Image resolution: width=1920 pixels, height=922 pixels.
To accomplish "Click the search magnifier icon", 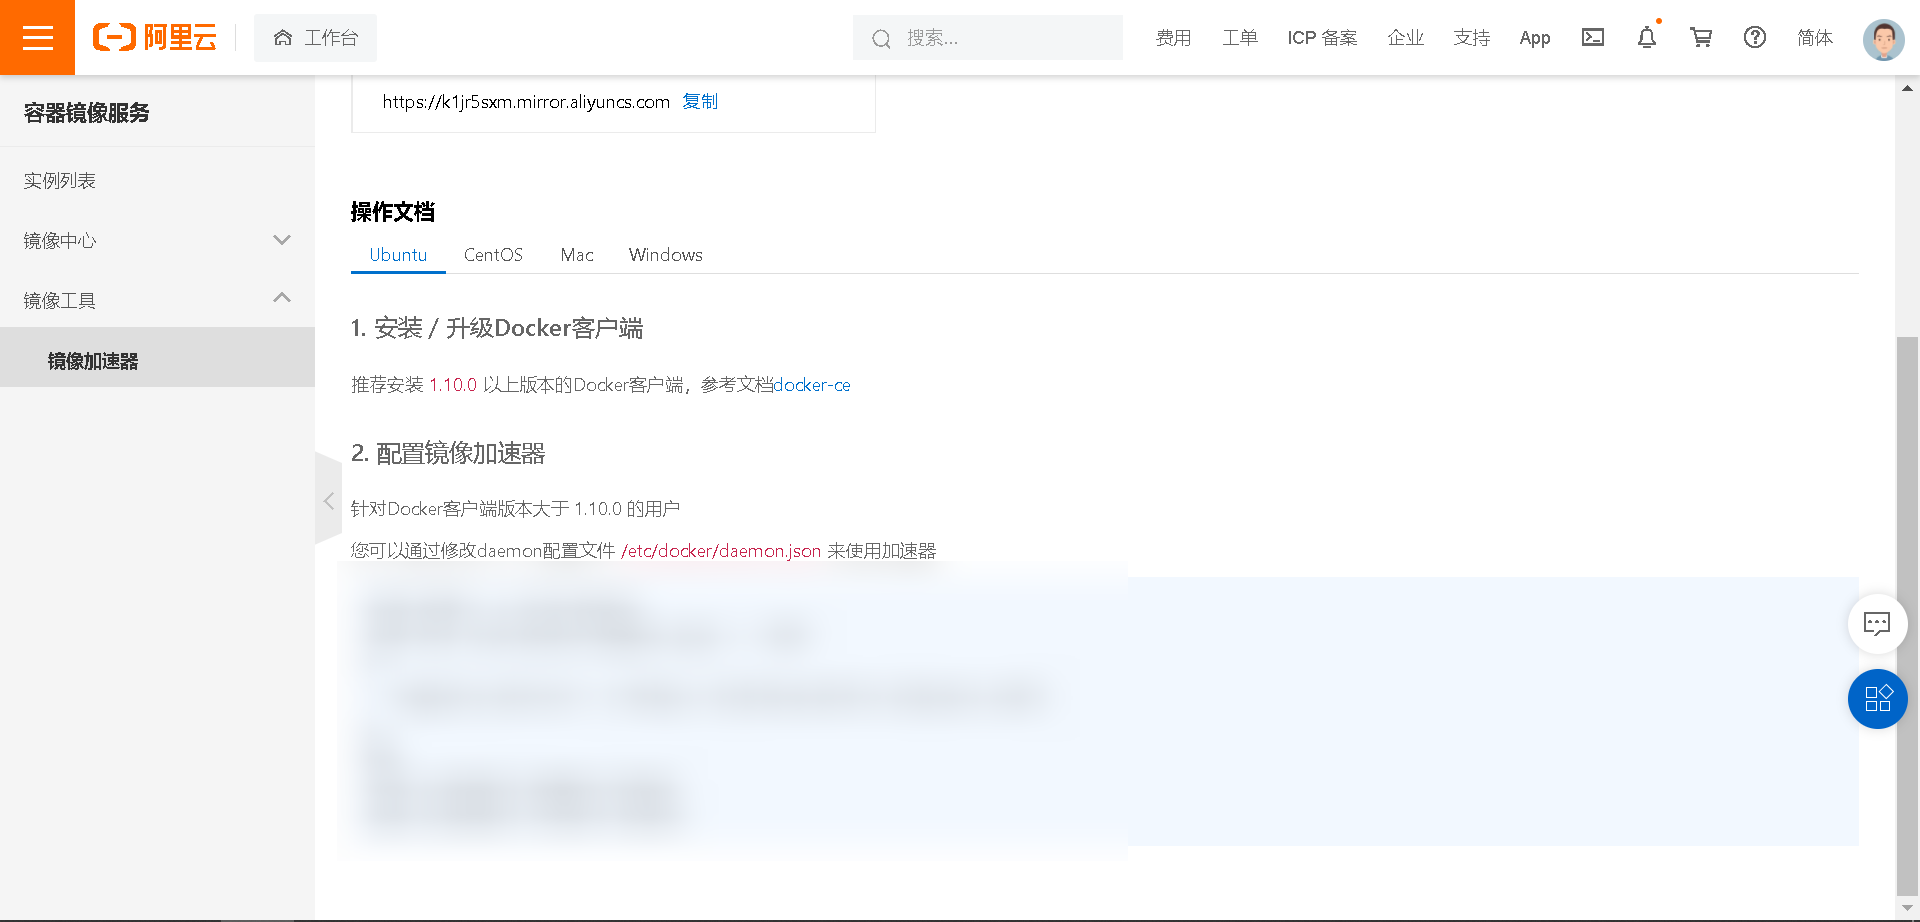I will pyautogui.click(x=881, y=38).
